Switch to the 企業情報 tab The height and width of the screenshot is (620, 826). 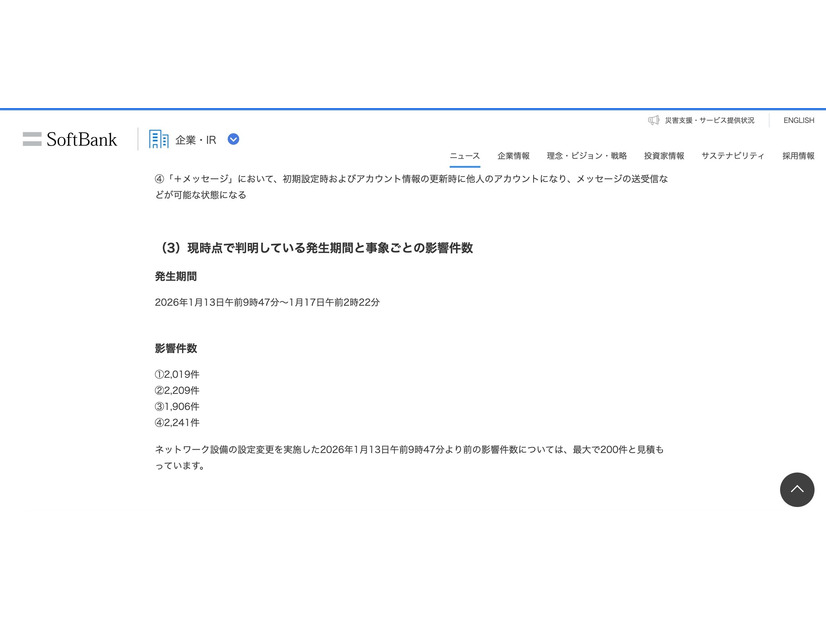(514, 156)
